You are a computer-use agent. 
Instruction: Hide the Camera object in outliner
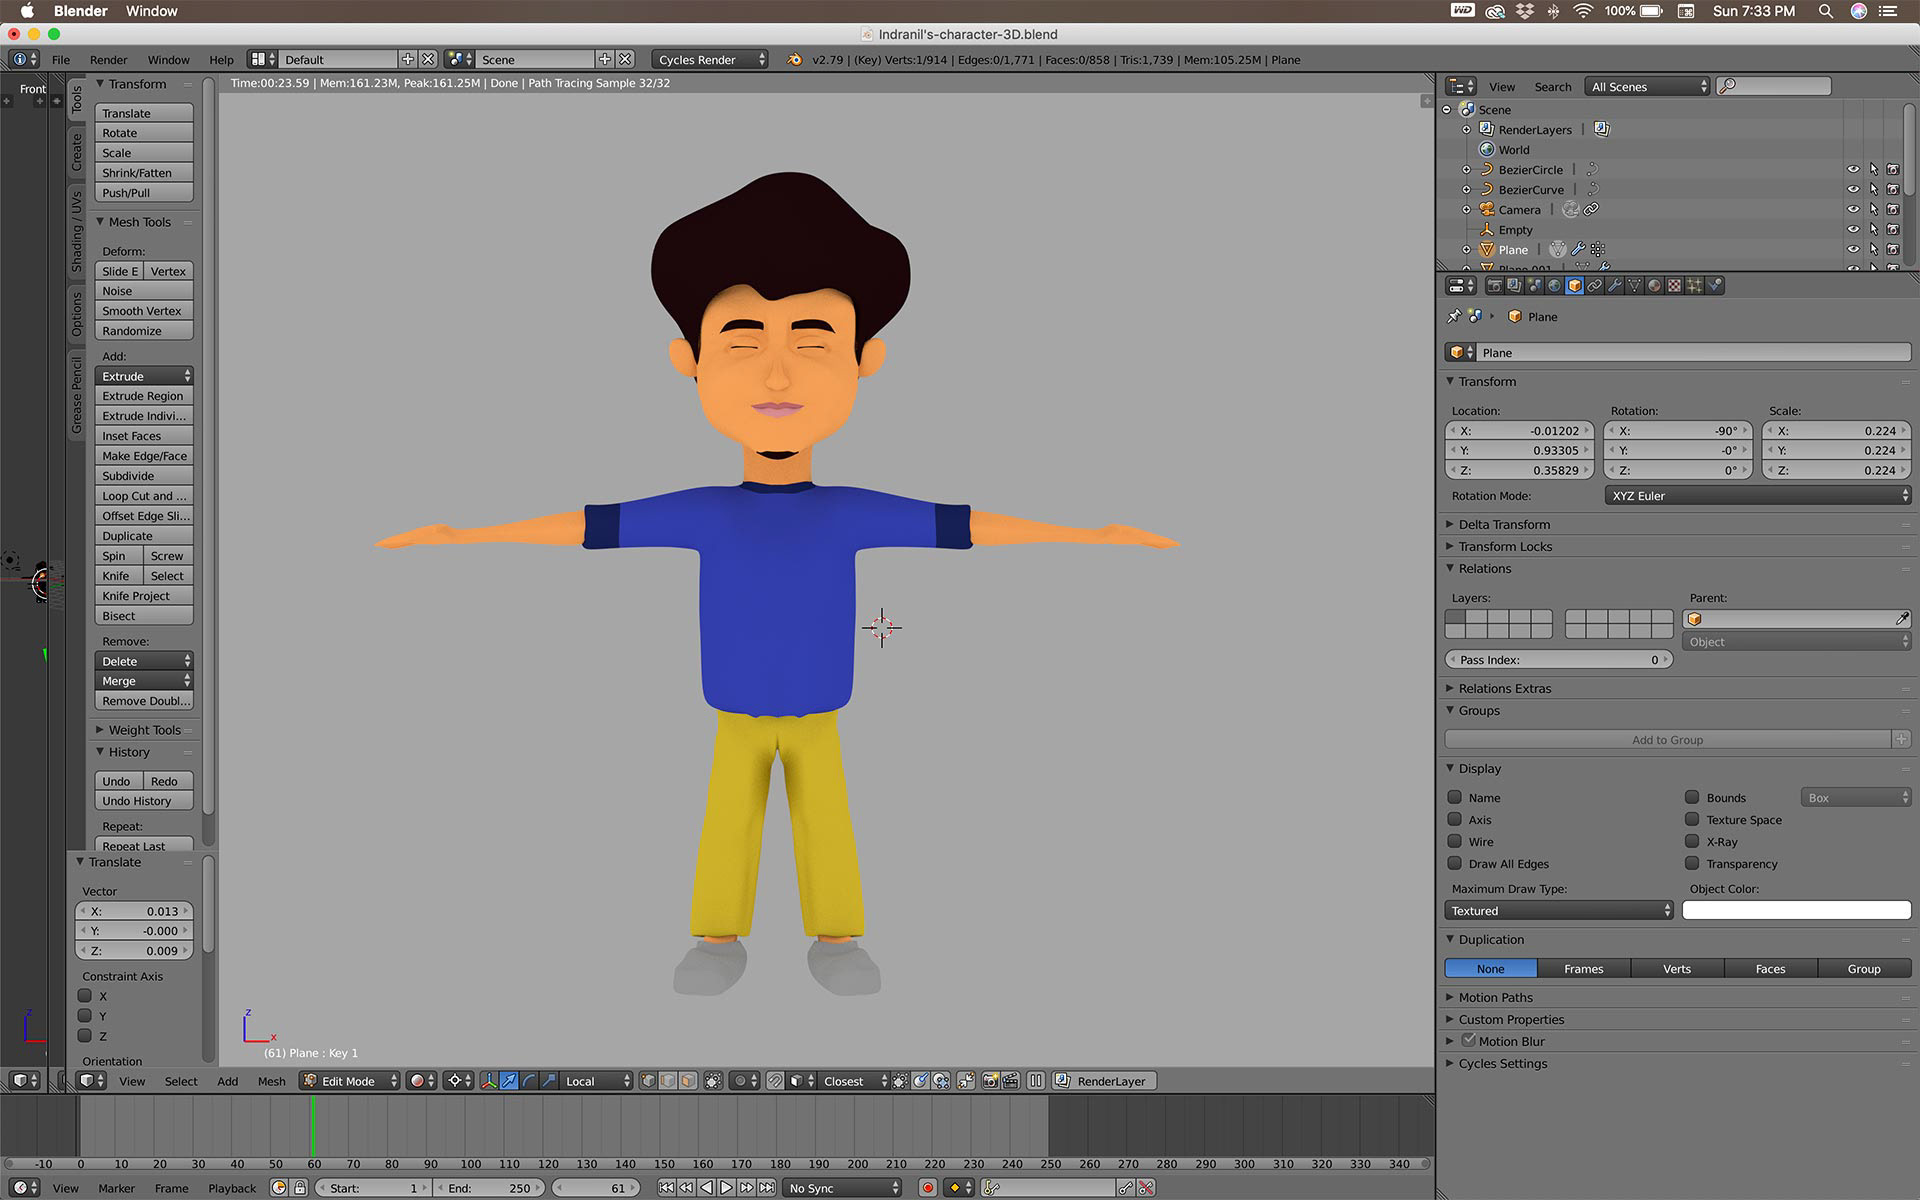[1852, 209]
